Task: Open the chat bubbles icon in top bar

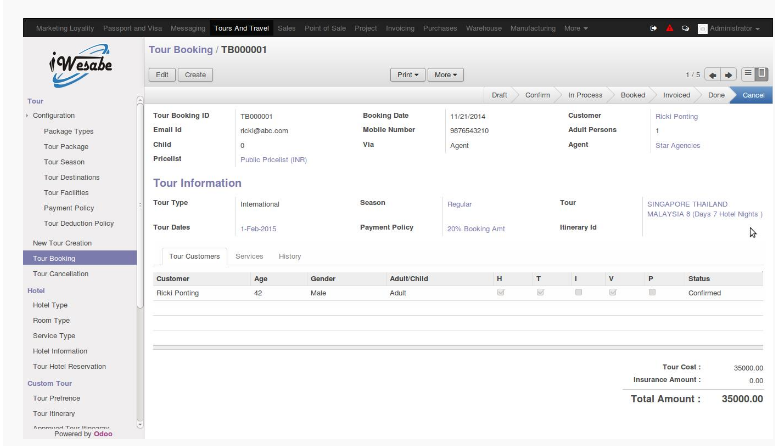Action: click(x=685, y=29)
